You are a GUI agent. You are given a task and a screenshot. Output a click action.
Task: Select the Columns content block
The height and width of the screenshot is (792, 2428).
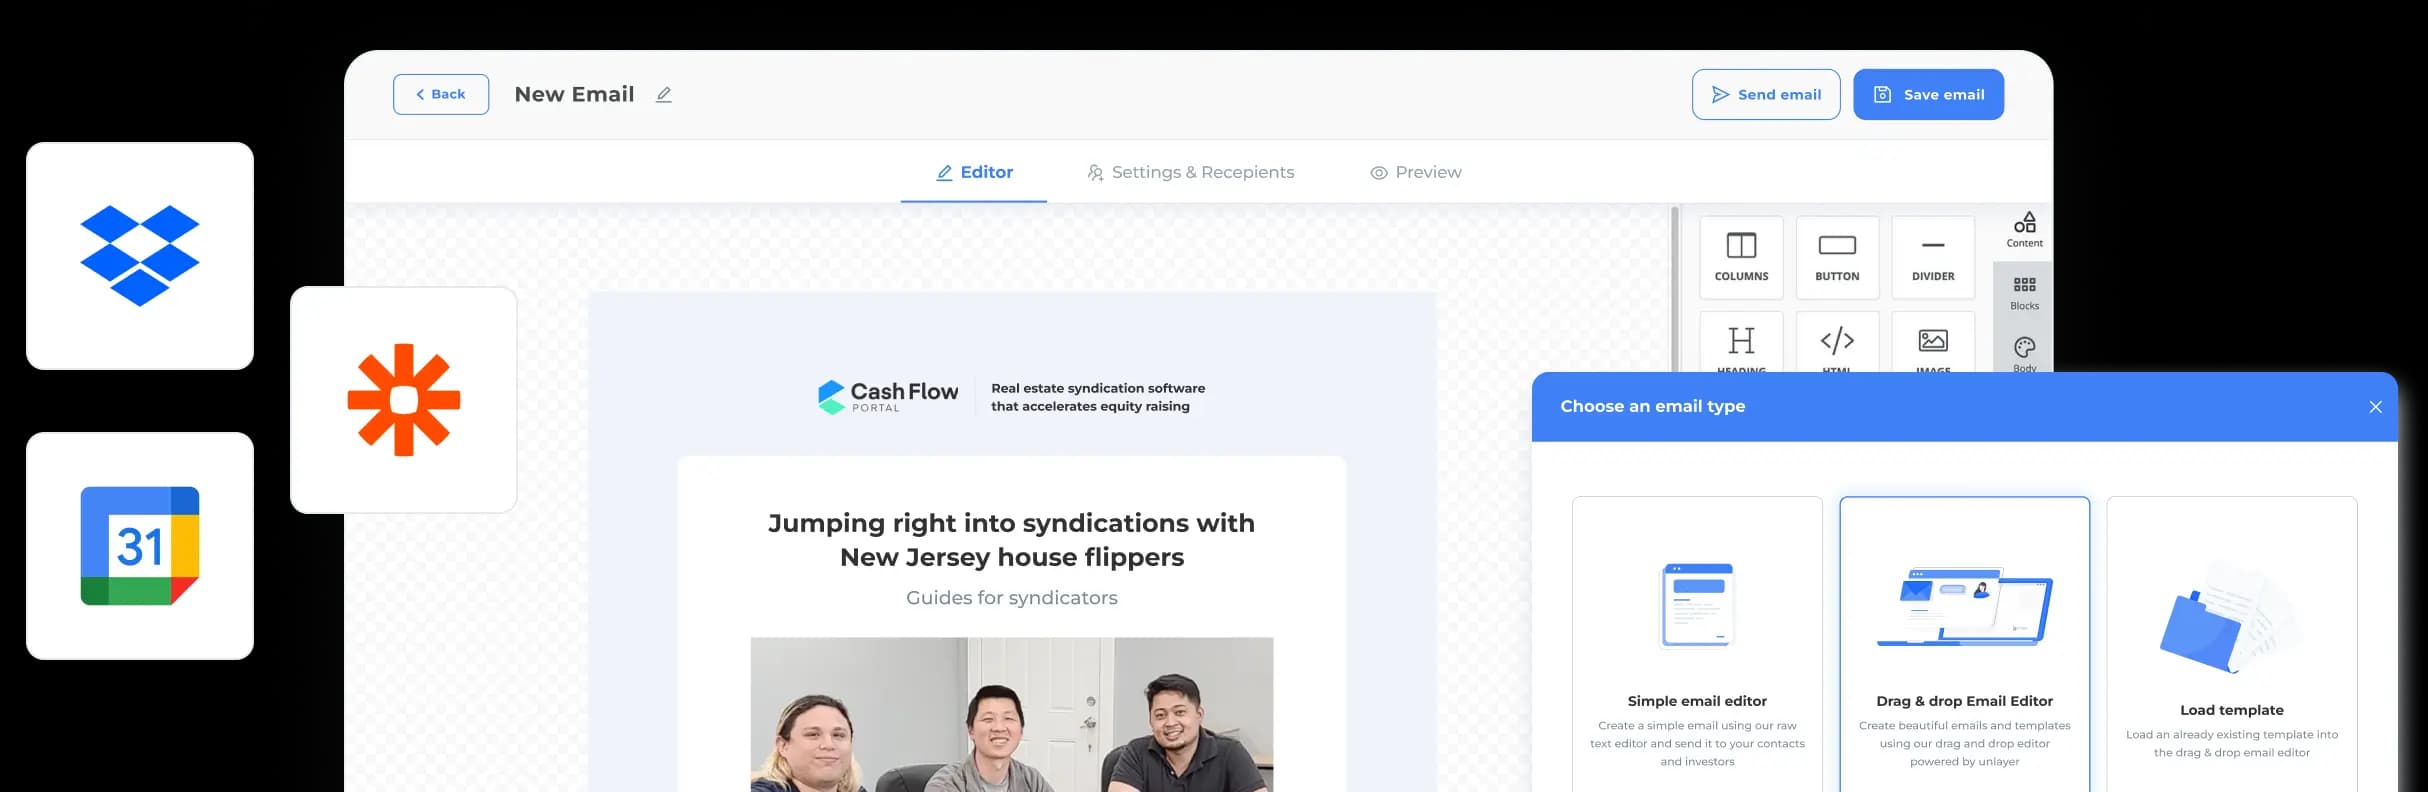[1741, 258]
